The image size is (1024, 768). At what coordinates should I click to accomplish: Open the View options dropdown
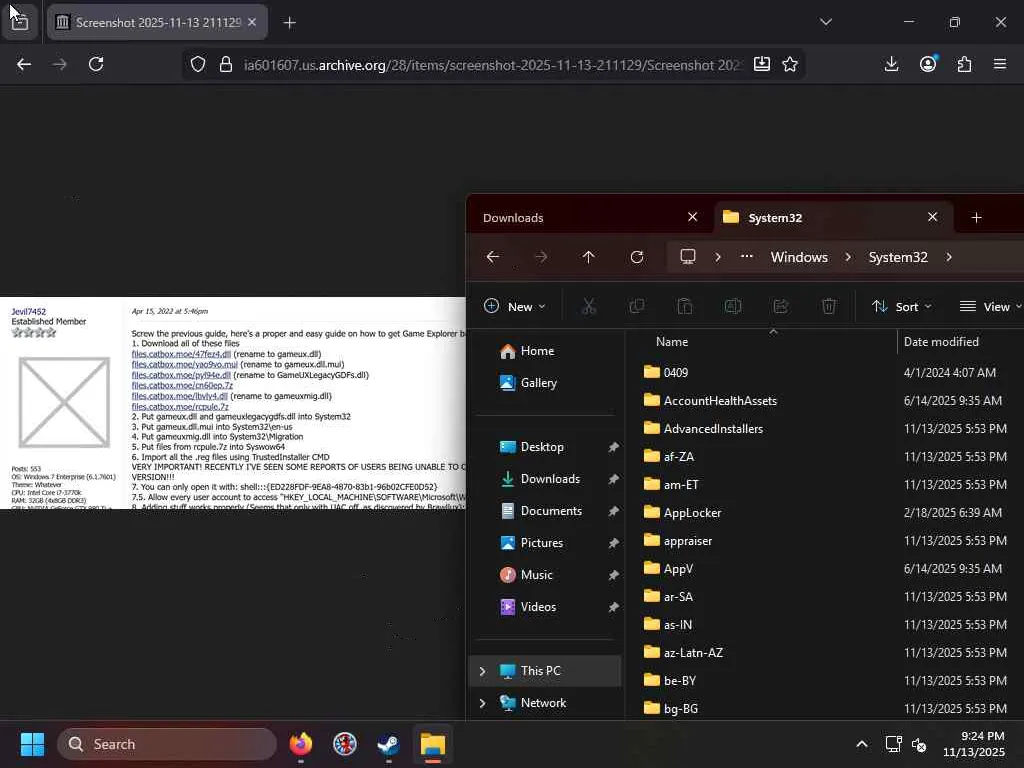[990, 306]
